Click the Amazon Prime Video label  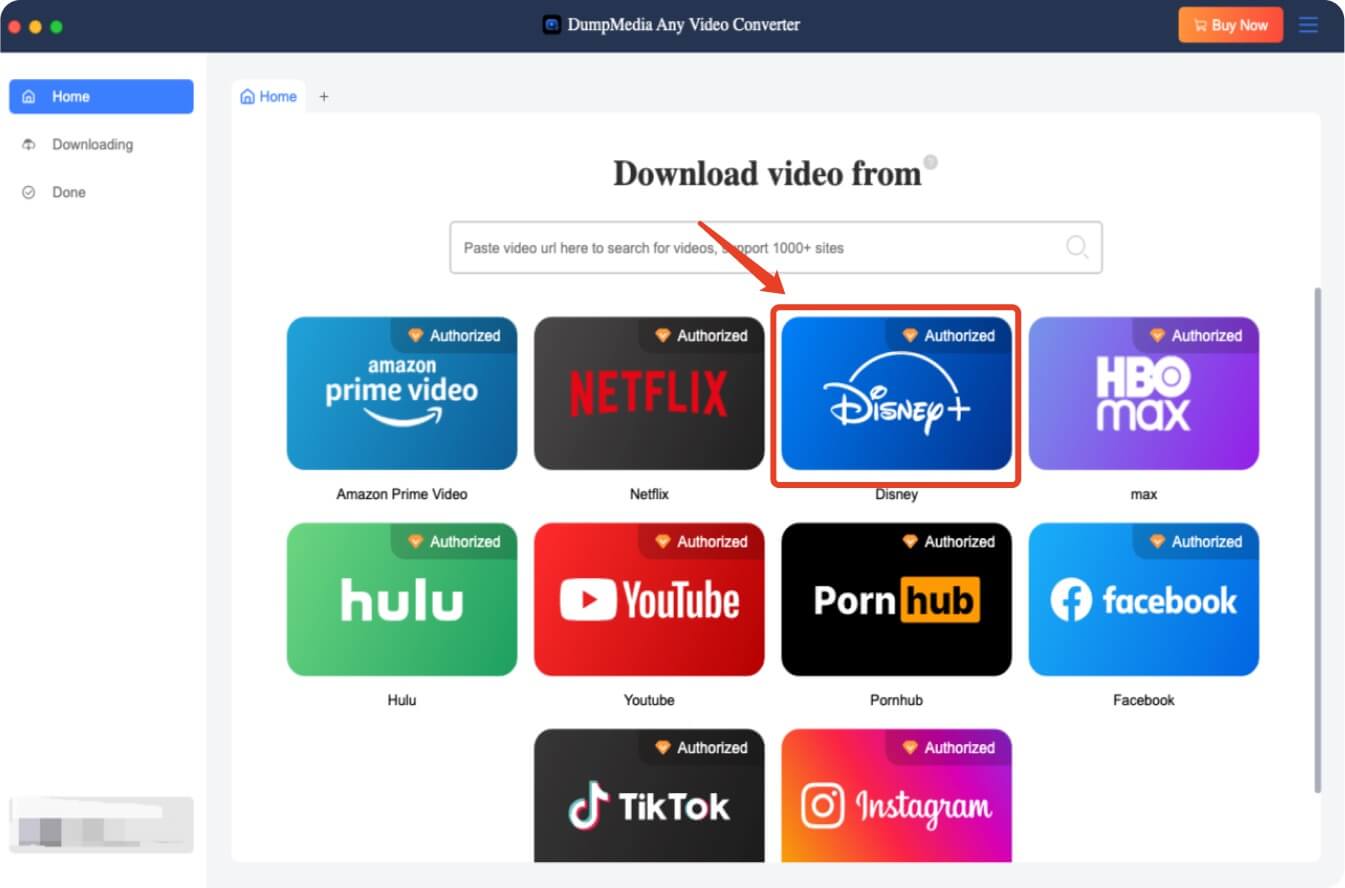pyautogui.click(x=402, y=494)
